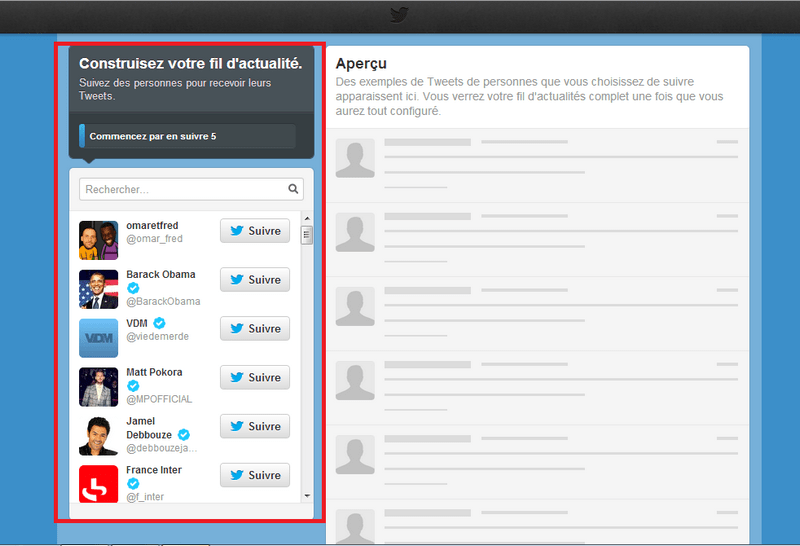Click Barack Obama verified badge
The image size is (800, 546).
click(x=133, y=288)
